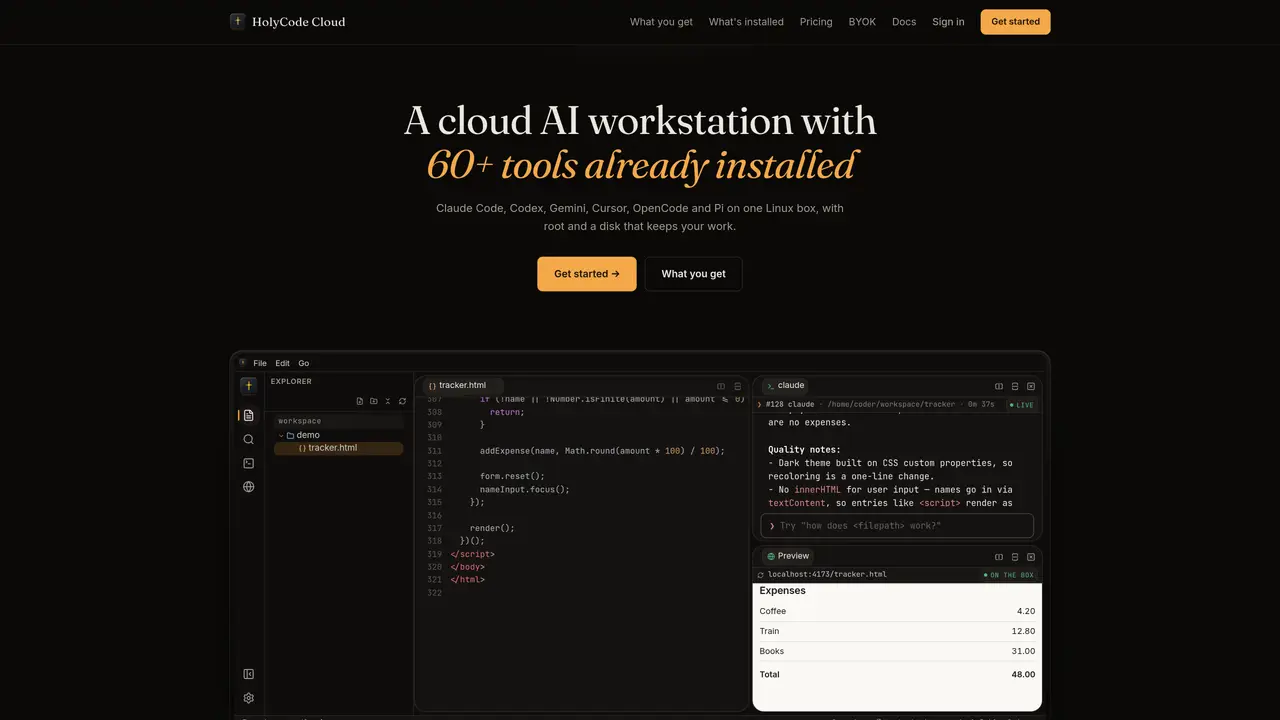Open the Explorer files icon in activity bar
This screenshot has height=720, width=1280.
[248, 415]
